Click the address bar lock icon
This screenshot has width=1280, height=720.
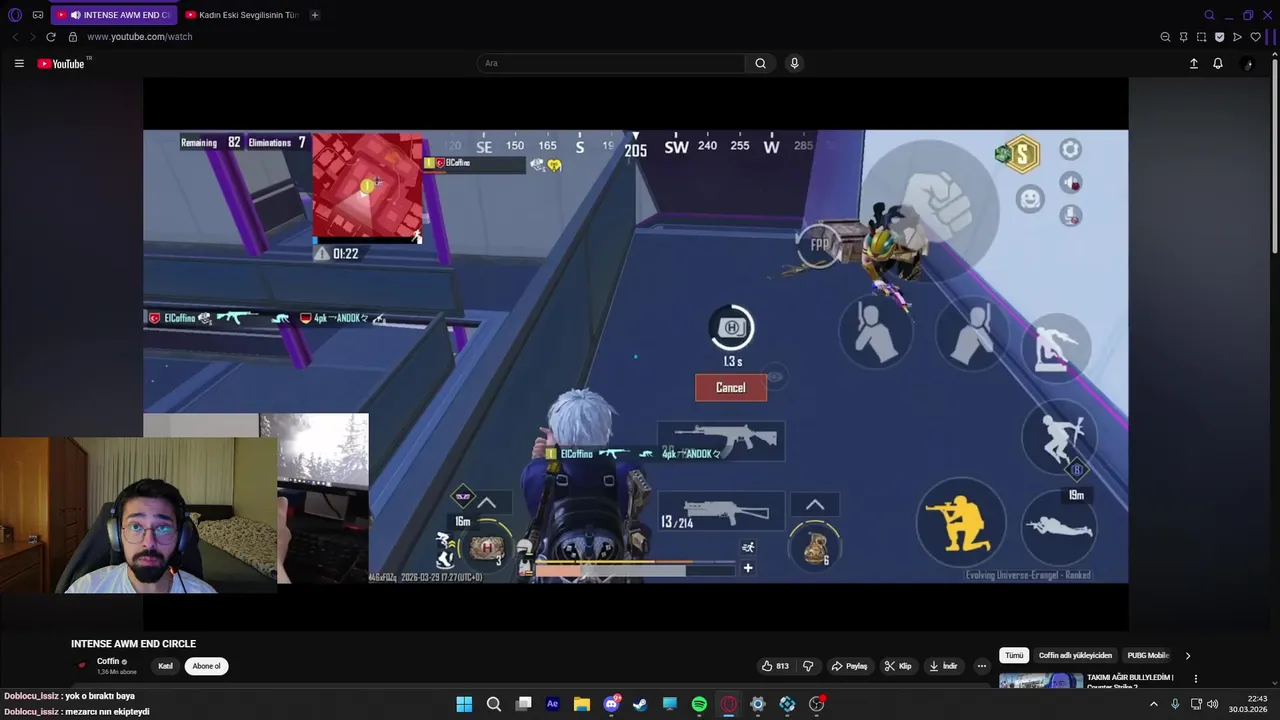(x=72, y=37)
